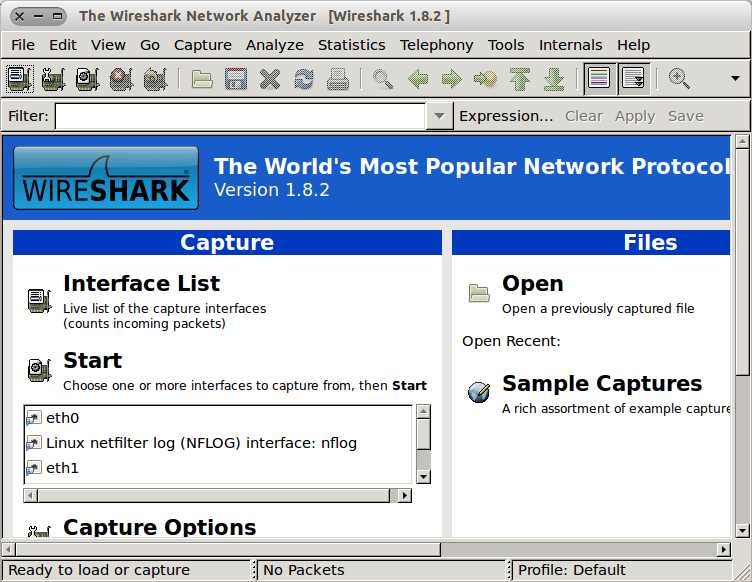Screen dimensions: 752x582
Task: Open the File menu
Action: pyautogui.click(x=23, y=45)
